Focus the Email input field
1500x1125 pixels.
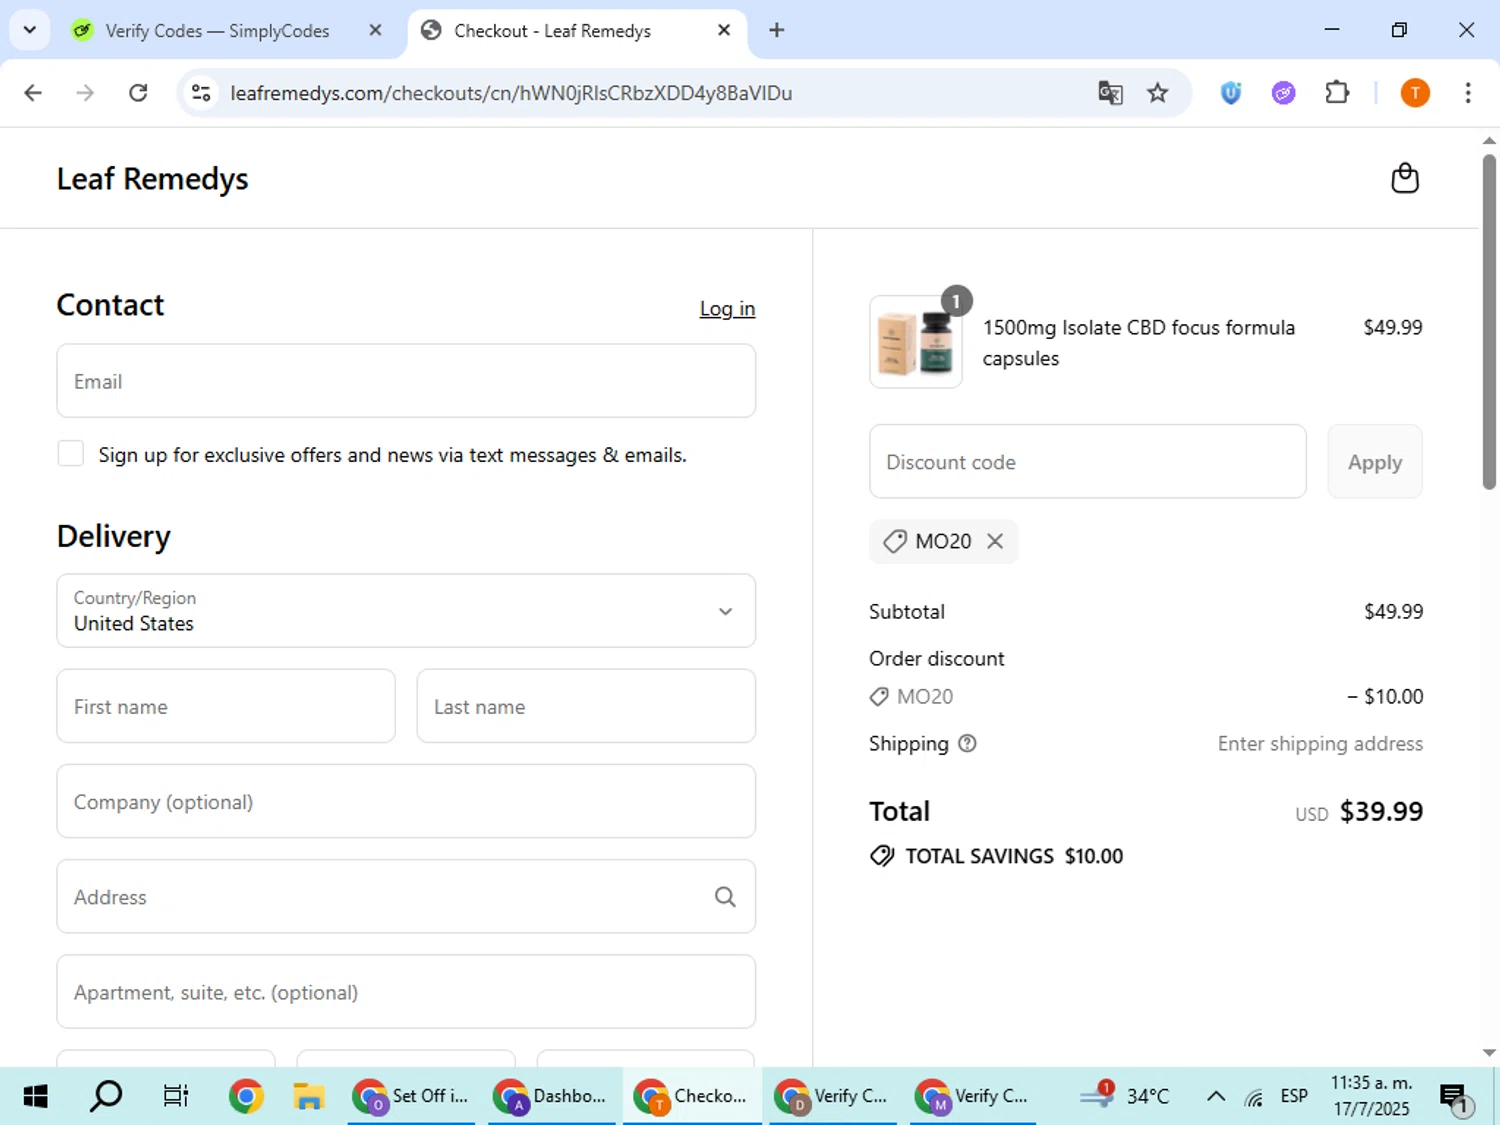406,381
